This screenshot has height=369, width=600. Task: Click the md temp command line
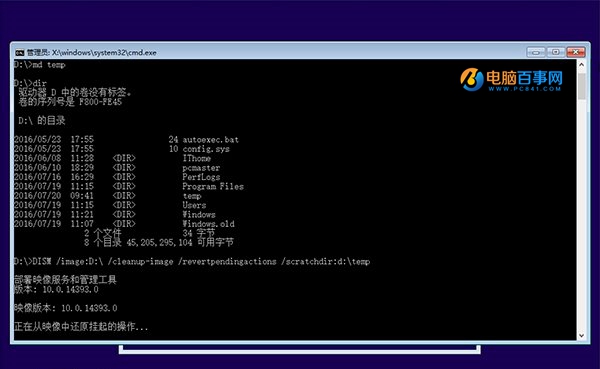click(x=39, y=65)
